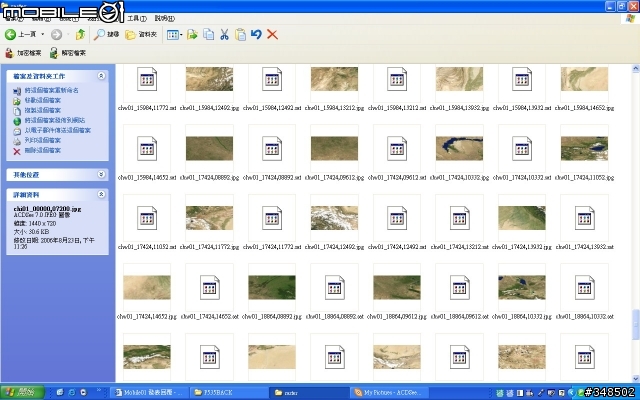This screenshot has height=400, width=640.
Task: Select thumbnail 15984,12492.jpg
Action: point(209,79)
